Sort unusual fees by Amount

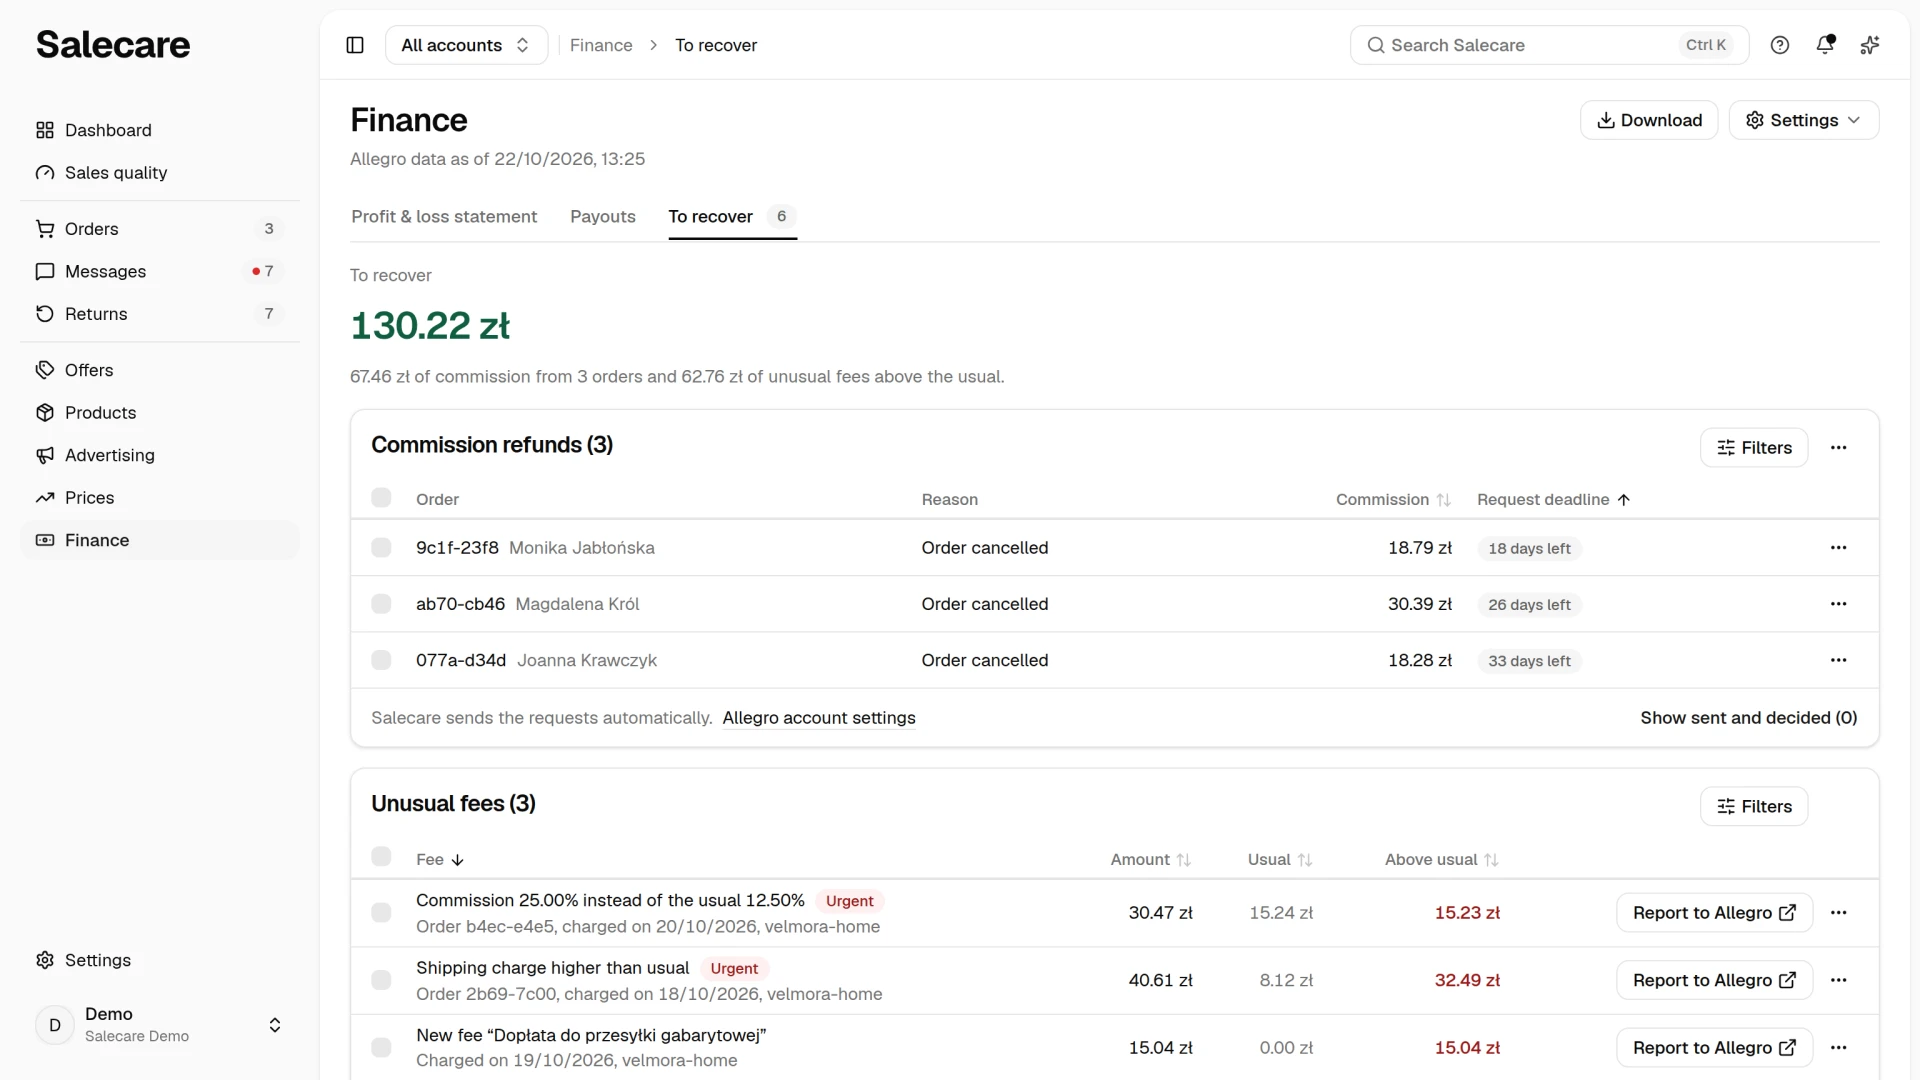pyautogui.click(x=1184, y=860)
